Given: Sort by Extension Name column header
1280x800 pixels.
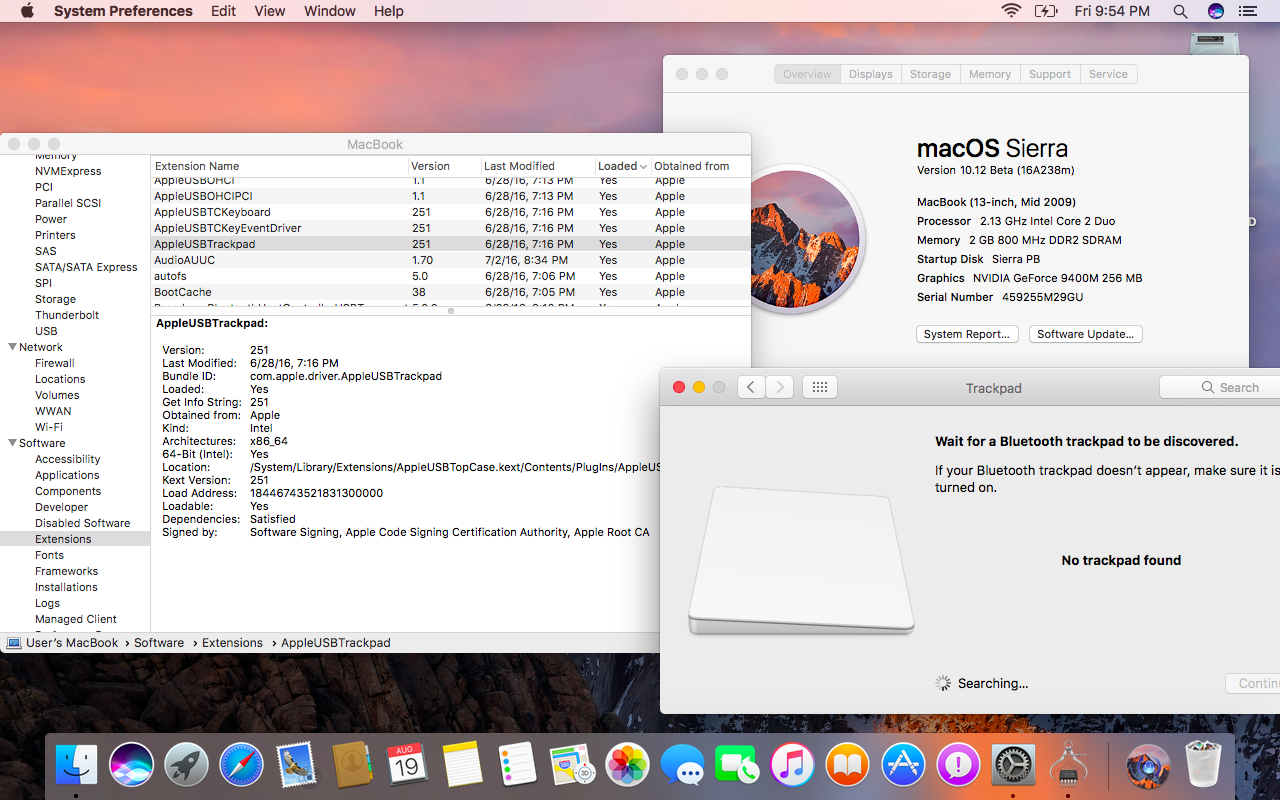Looking at the screenshot, I should coord(280,166).
